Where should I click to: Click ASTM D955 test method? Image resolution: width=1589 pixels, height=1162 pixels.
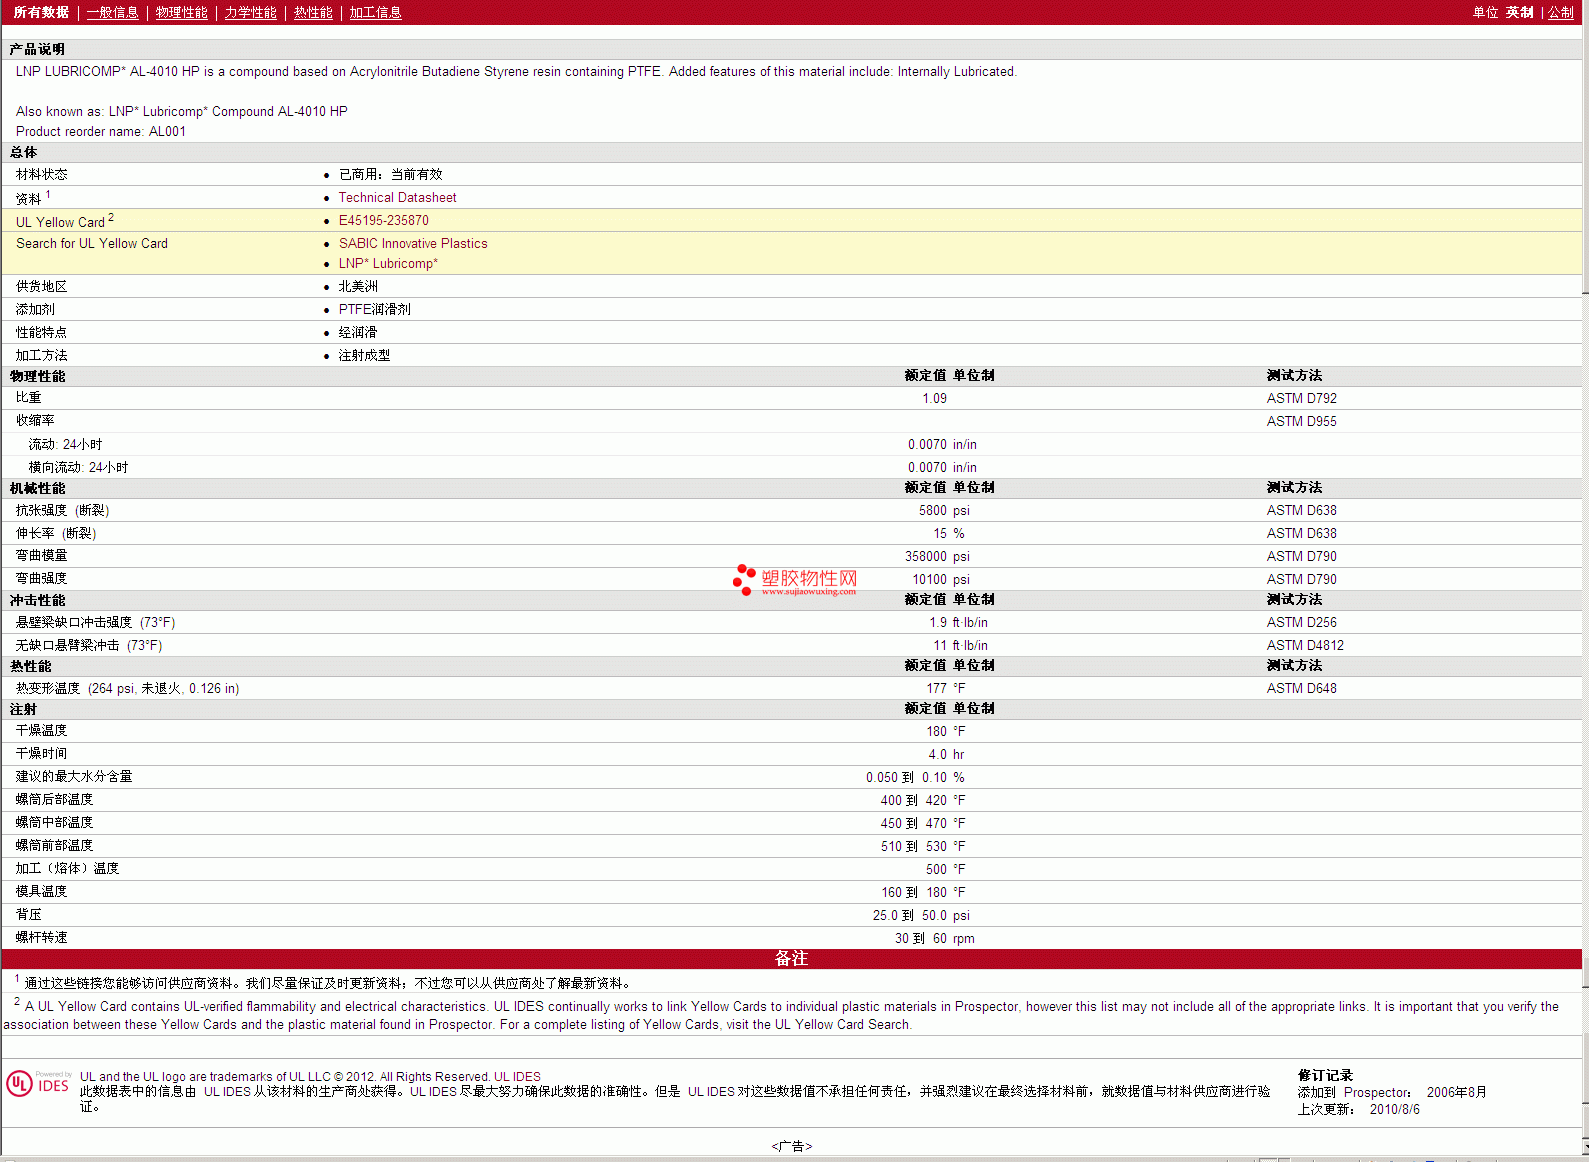tap(1301, 422)
